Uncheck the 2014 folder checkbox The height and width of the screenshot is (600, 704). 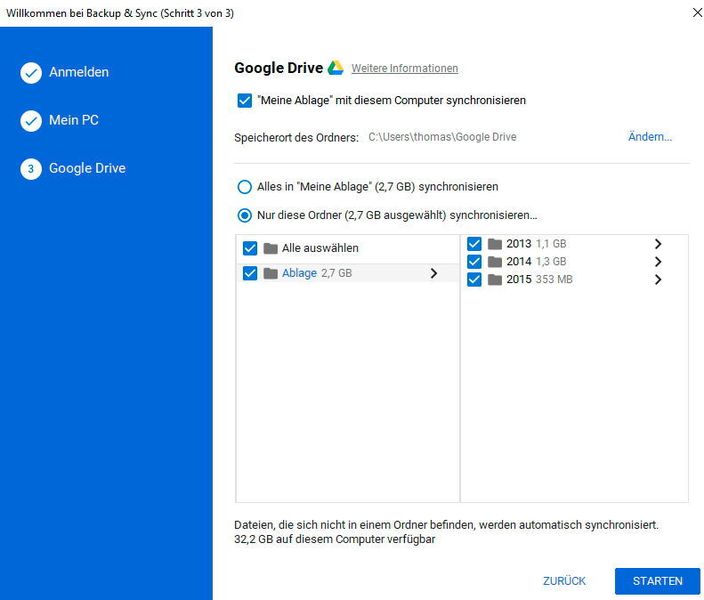click(x=474, y=262)
